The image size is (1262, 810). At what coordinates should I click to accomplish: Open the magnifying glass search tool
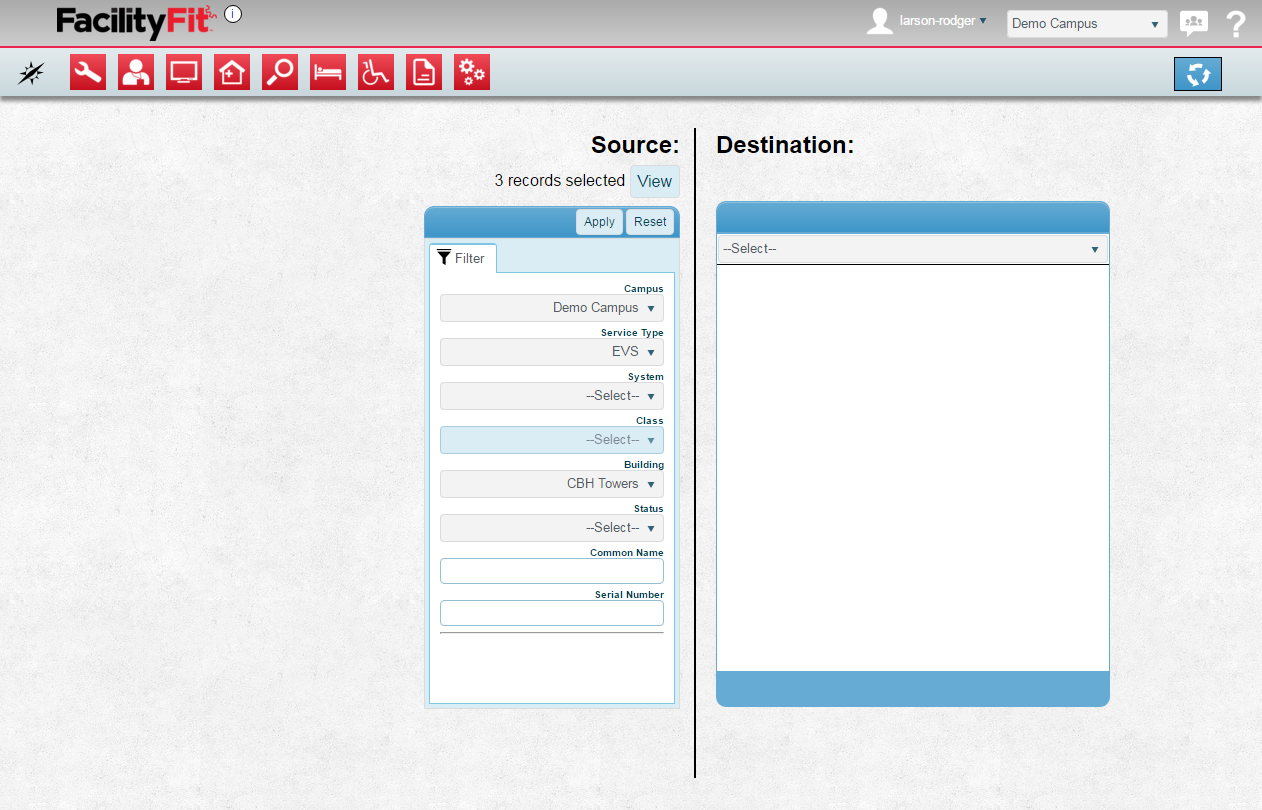pos(280,72)
